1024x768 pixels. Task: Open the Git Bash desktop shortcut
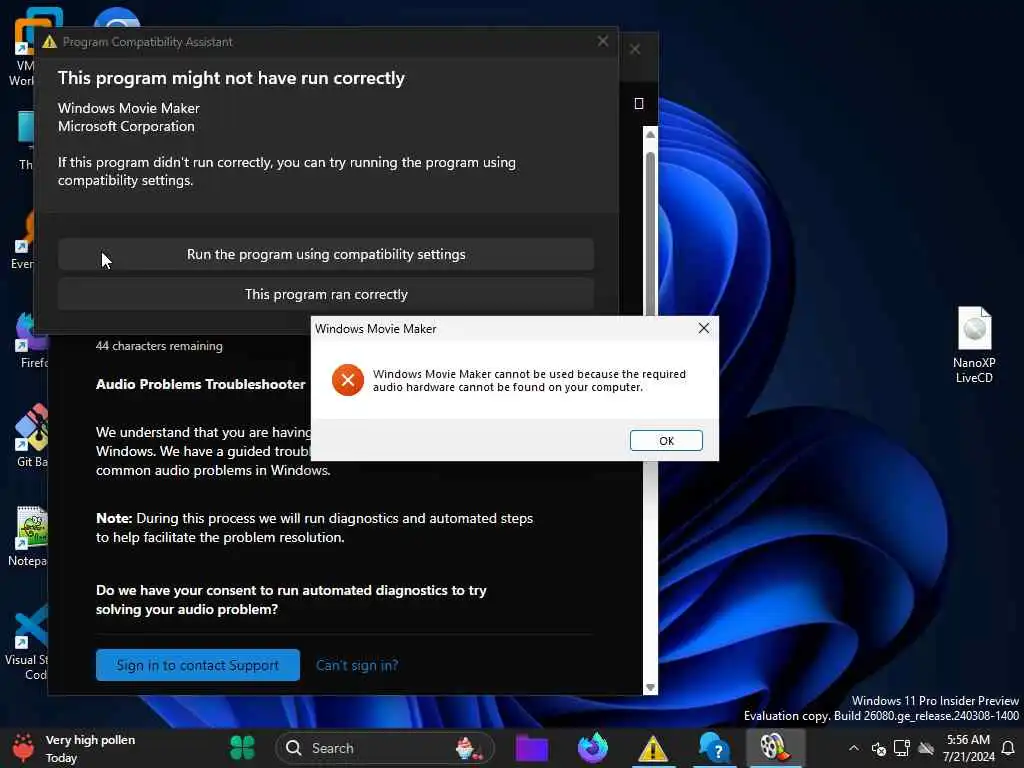coord(31,435)
